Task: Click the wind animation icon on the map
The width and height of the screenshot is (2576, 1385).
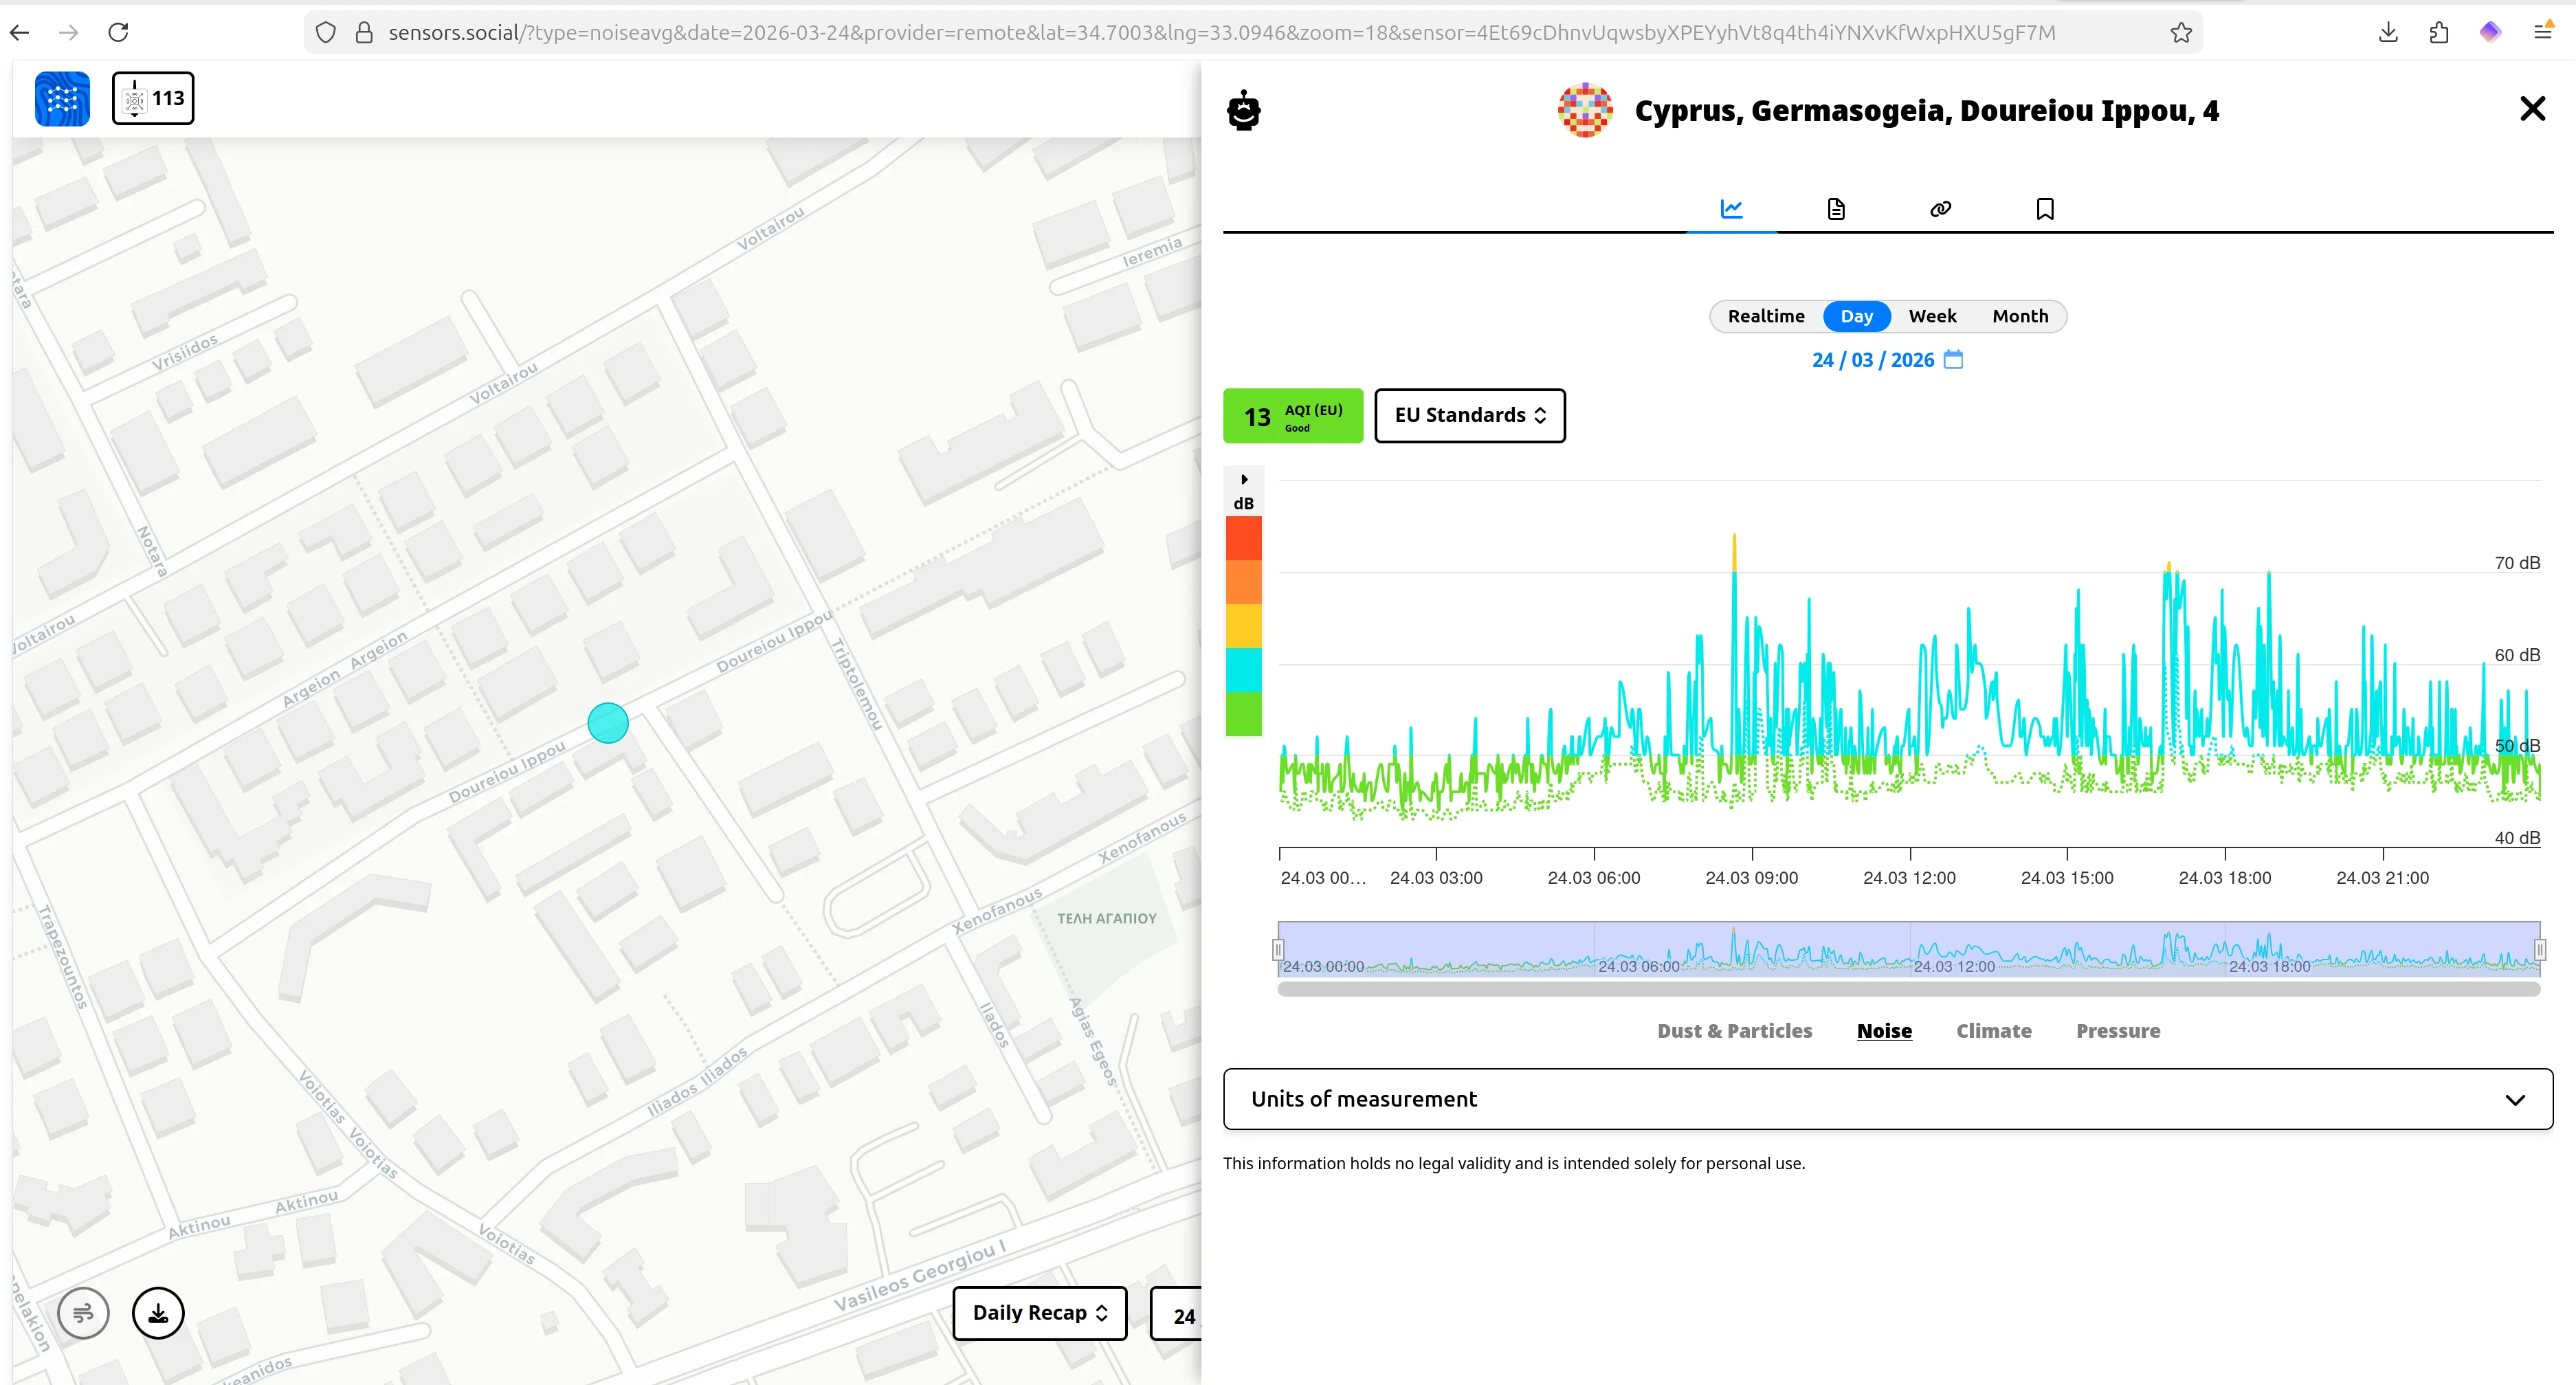Action: (84, 1313)
